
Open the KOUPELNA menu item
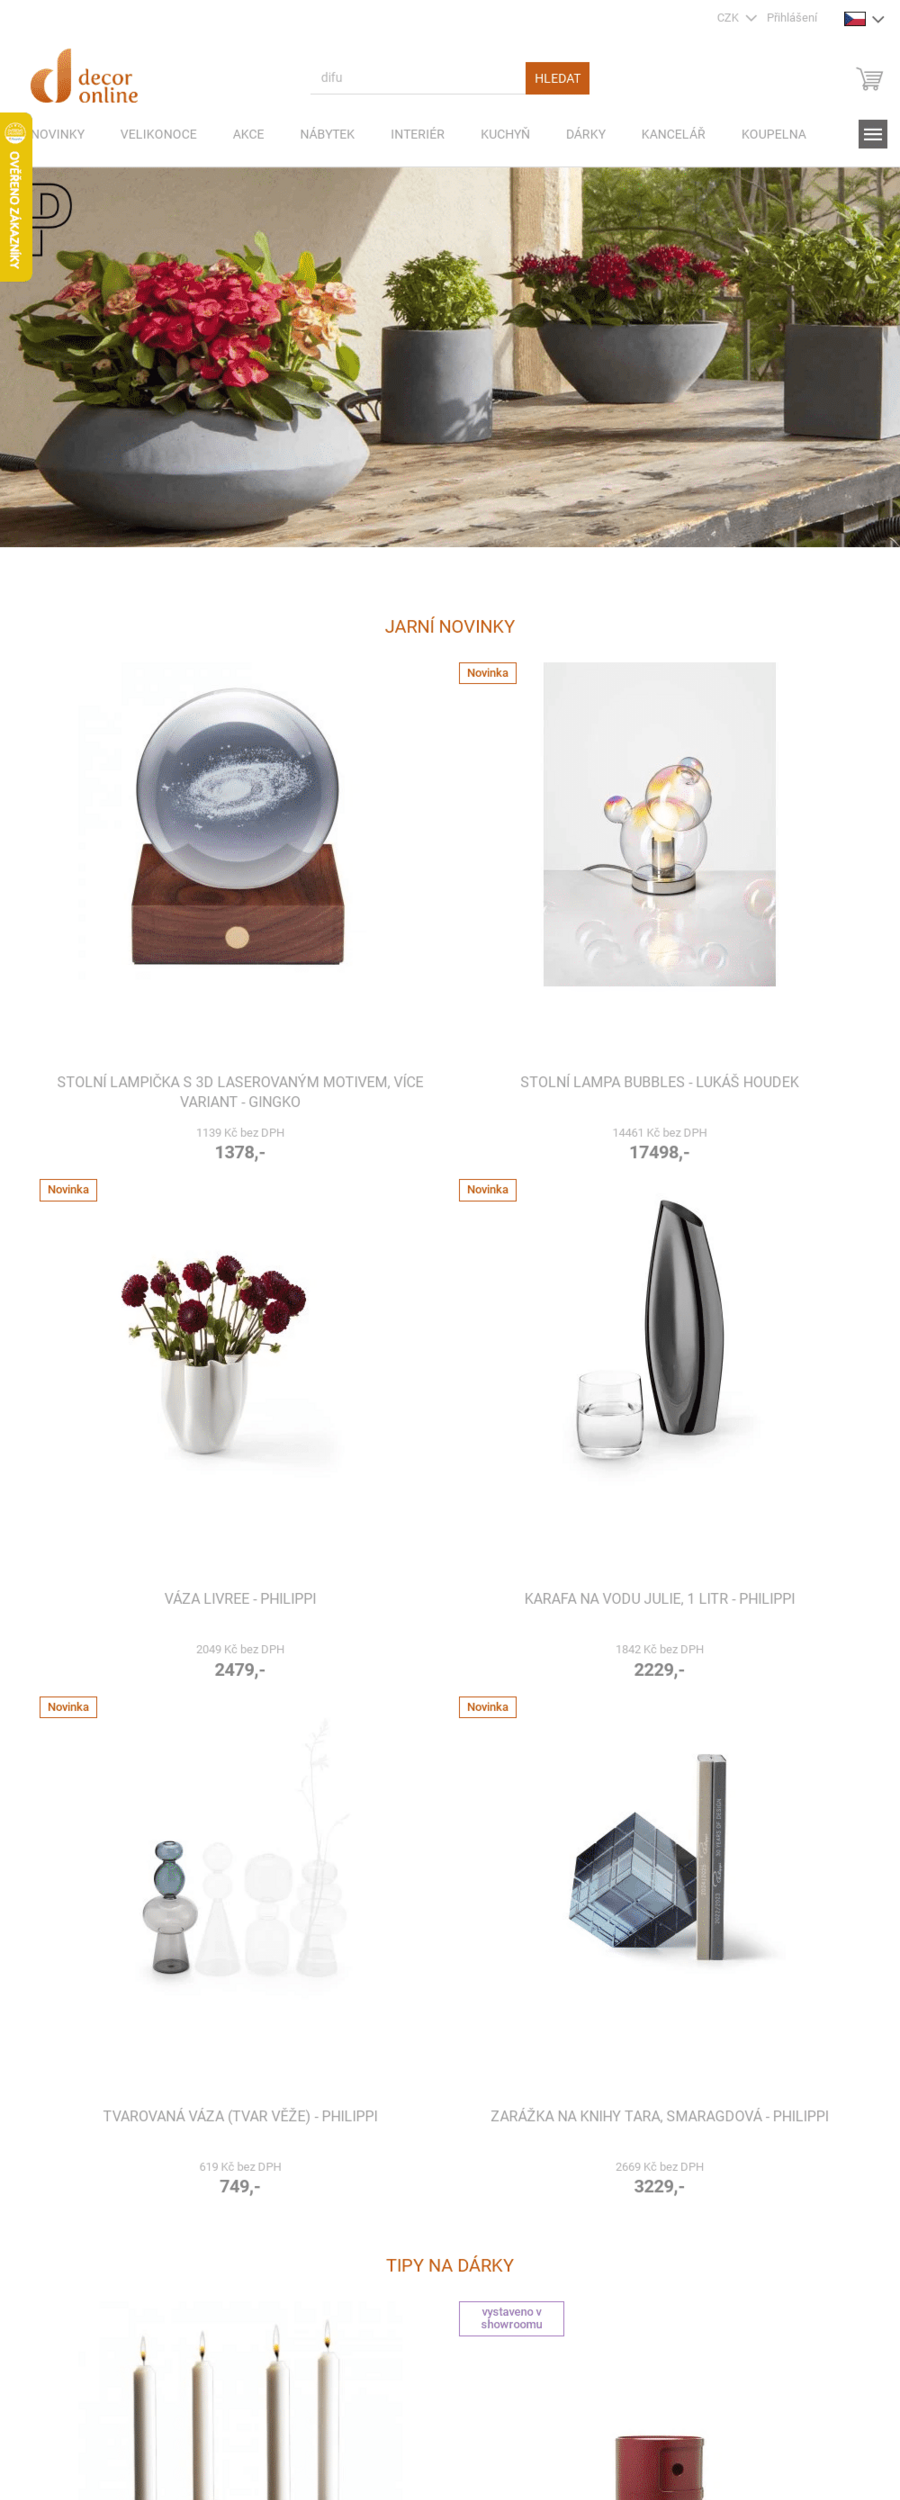(773, 134)
